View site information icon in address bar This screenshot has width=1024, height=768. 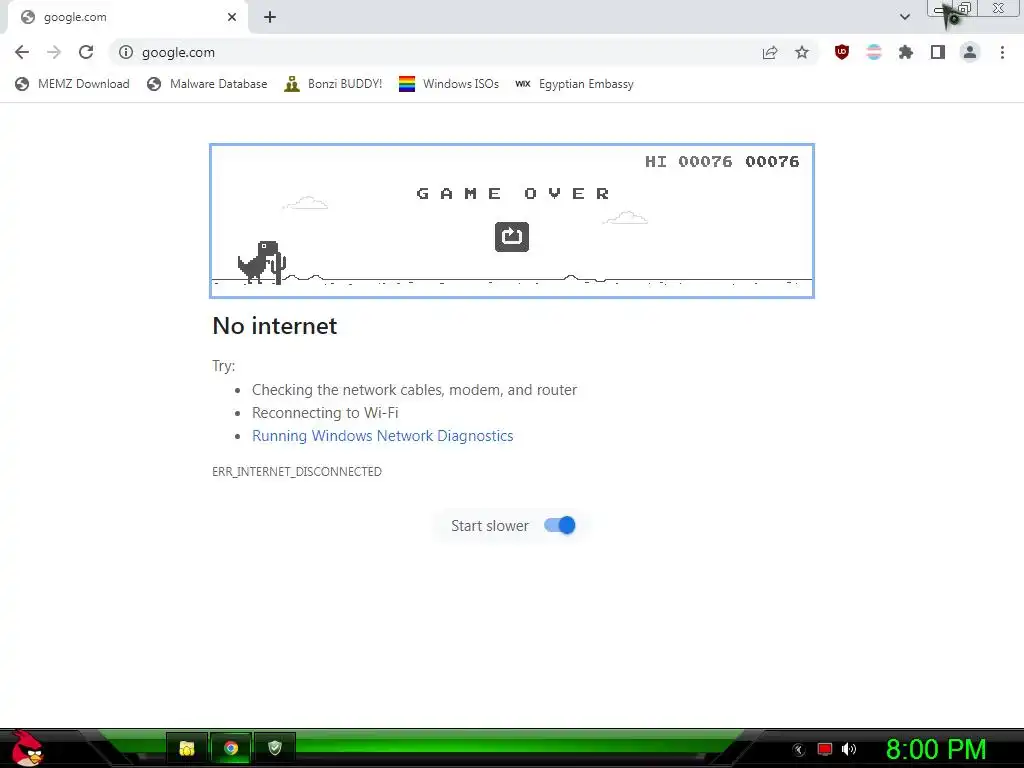click(x=126, y=52)
